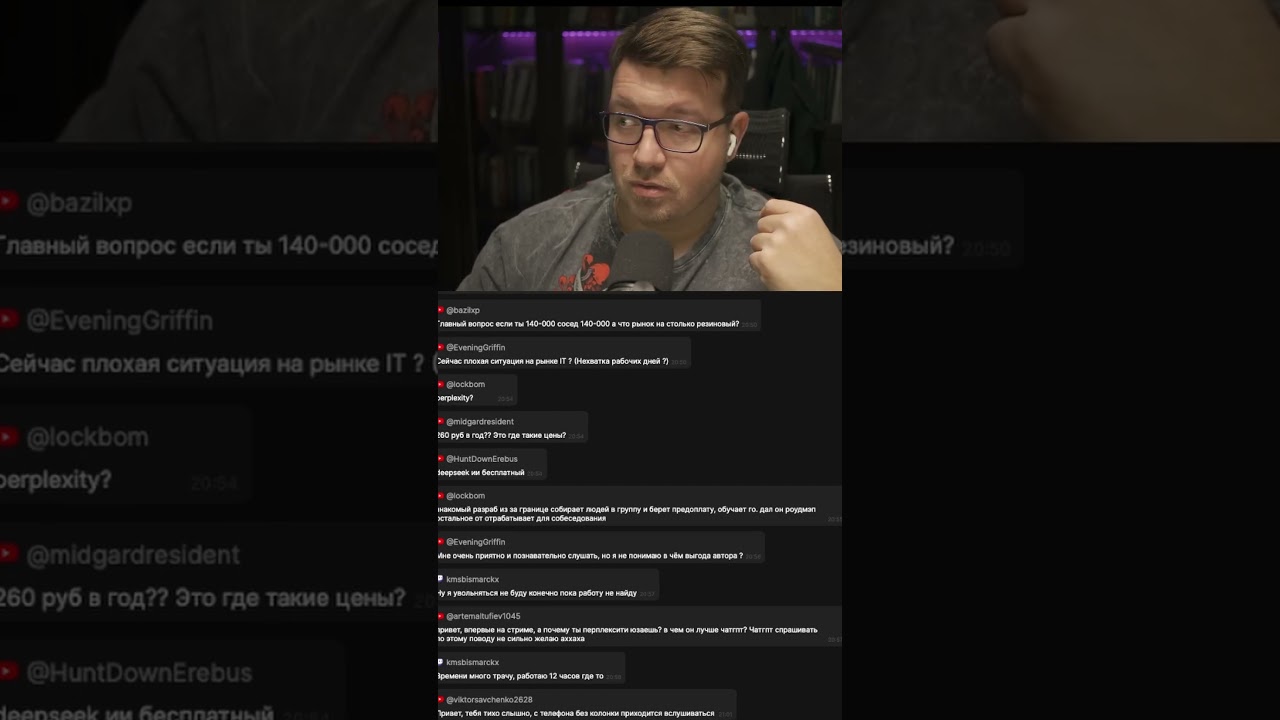The image size is (1280, 720).
Task: Open the @midgardresident username in the center chat
Action: tap(482, 421)
